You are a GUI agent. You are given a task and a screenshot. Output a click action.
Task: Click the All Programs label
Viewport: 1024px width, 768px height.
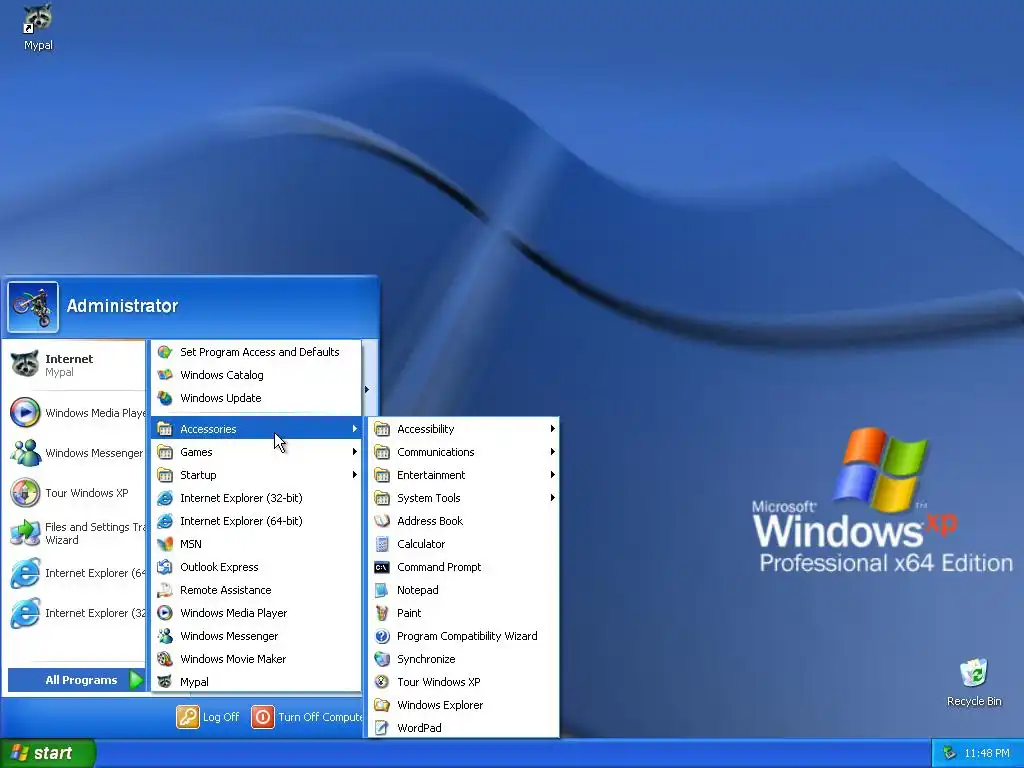click(x=81, y=680)
